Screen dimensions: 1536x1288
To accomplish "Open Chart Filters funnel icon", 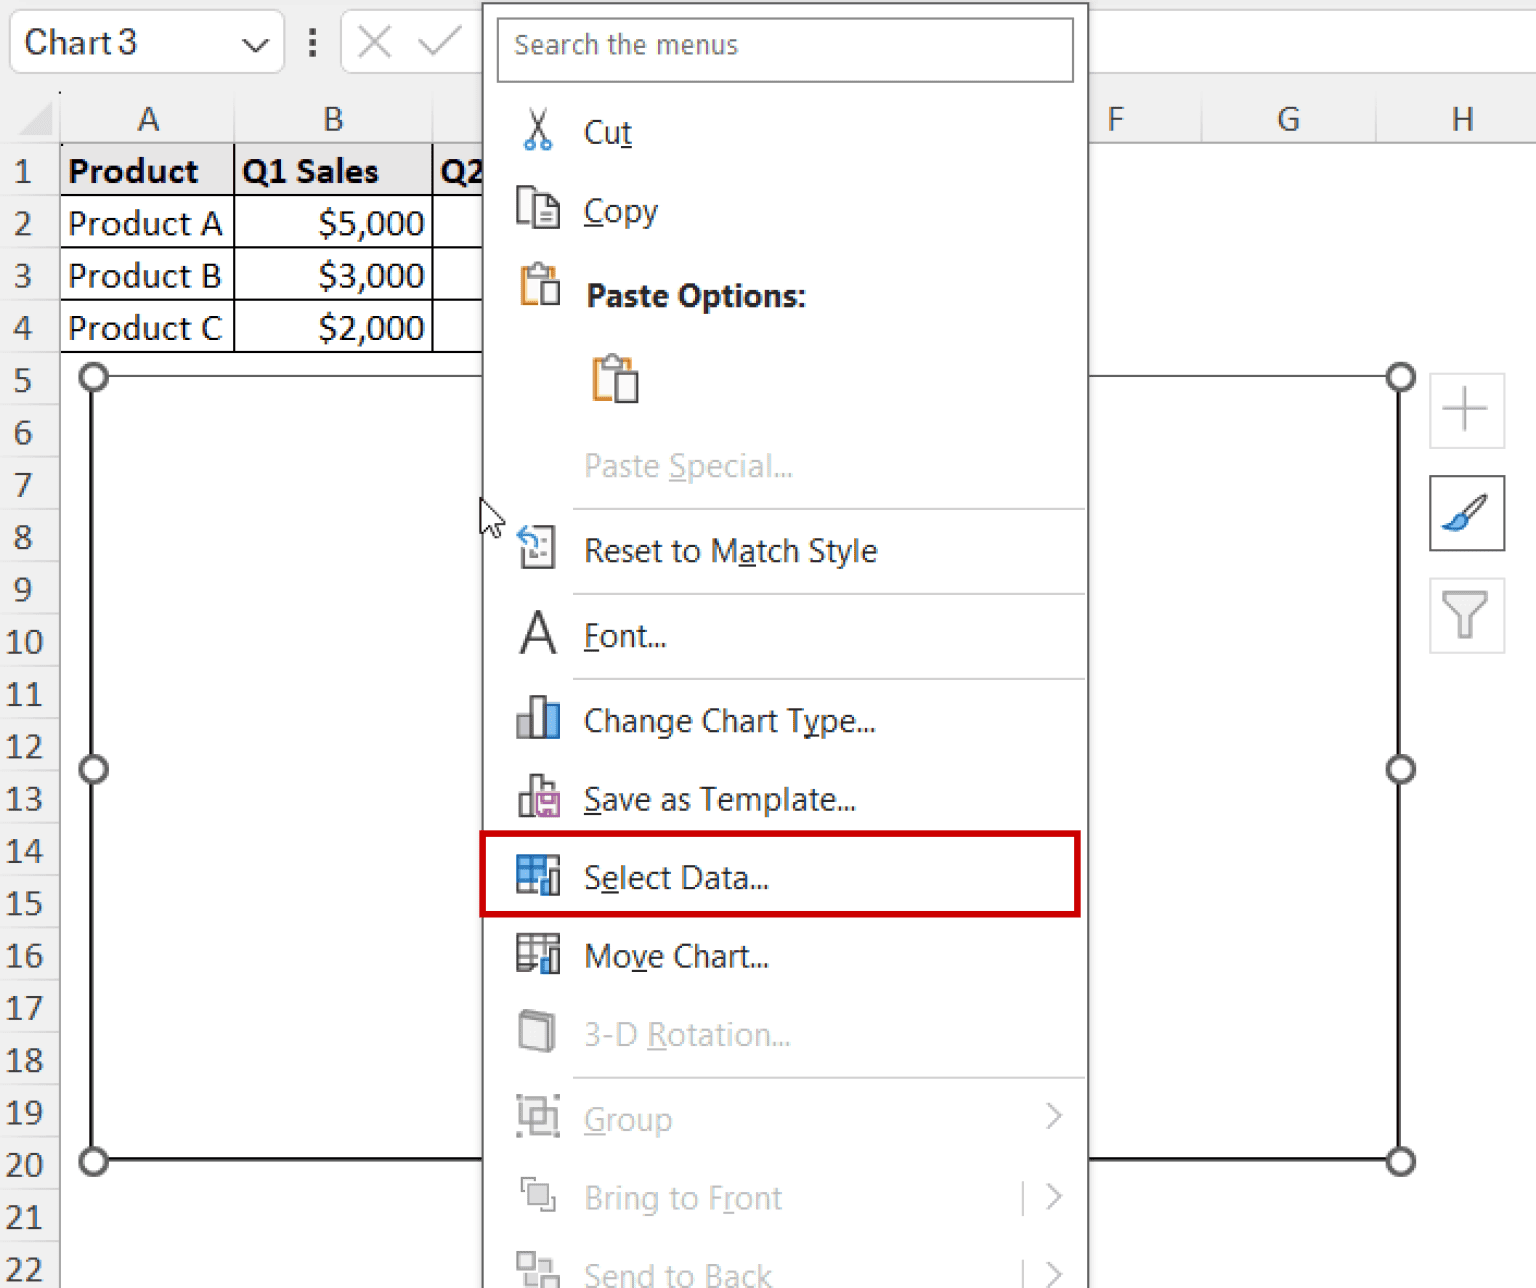I will (1465, 617).
